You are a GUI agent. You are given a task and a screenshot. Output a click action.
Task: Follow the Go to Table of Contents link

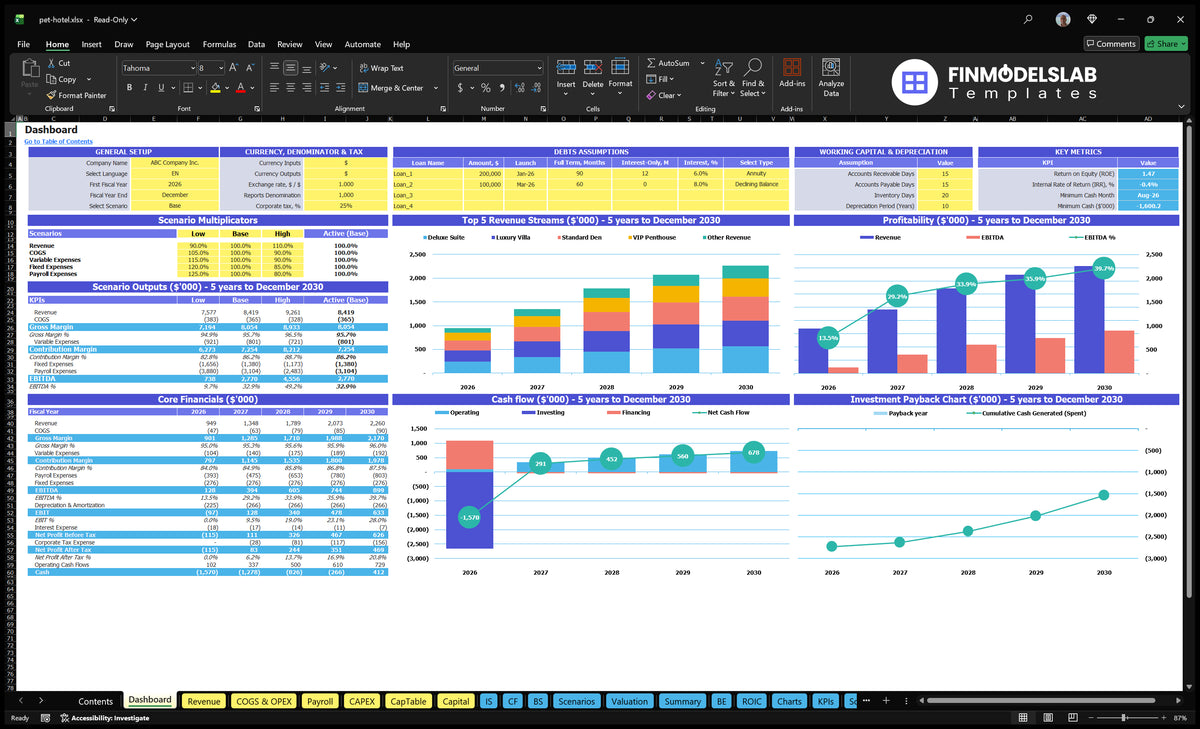58,141
